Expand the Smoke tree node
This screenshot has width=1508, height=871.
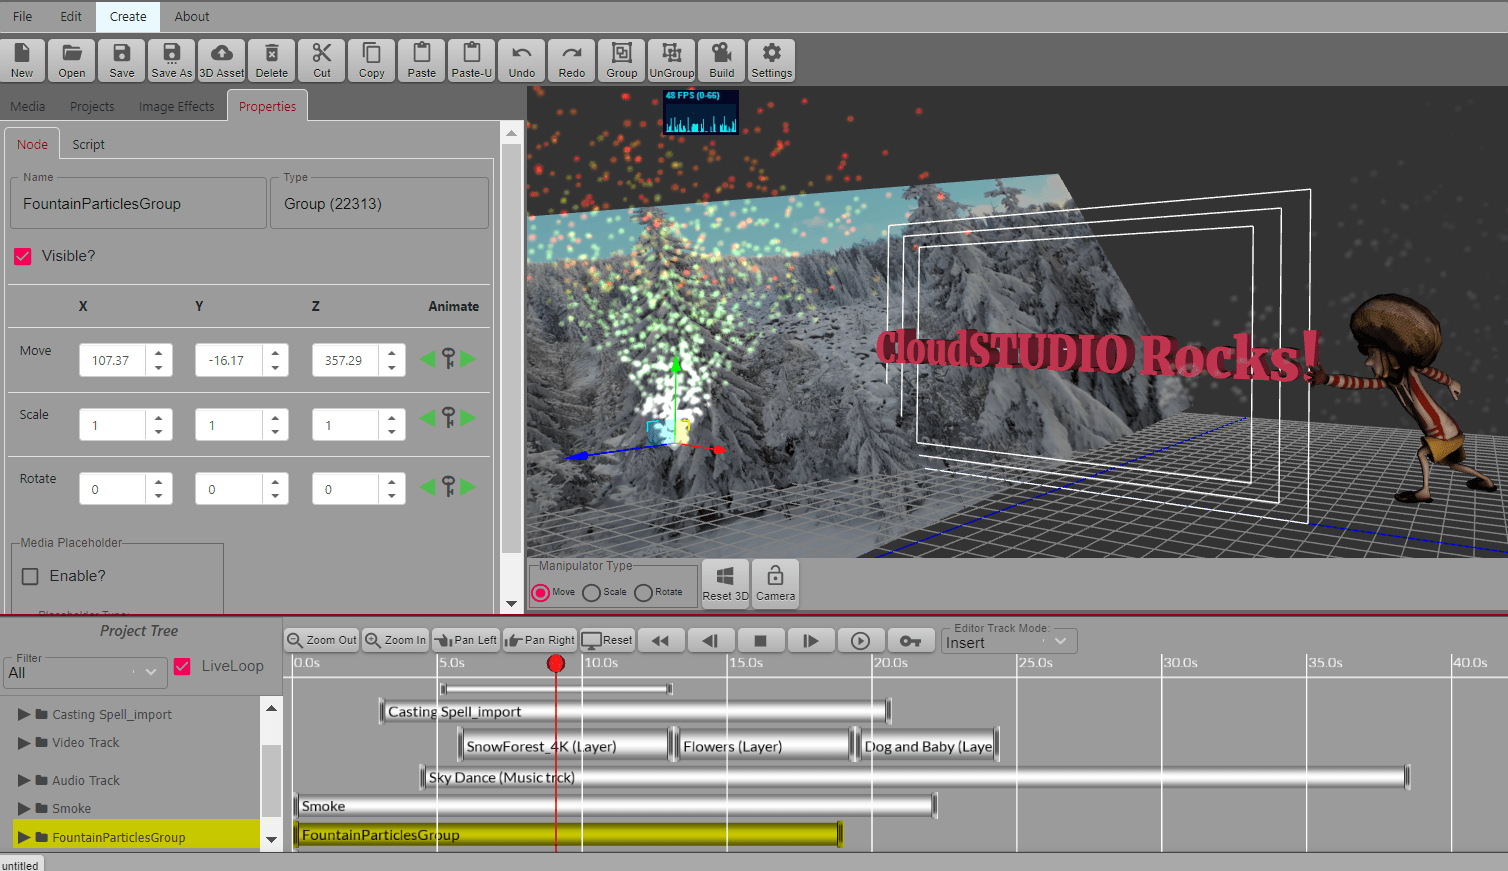coord(24,808)
